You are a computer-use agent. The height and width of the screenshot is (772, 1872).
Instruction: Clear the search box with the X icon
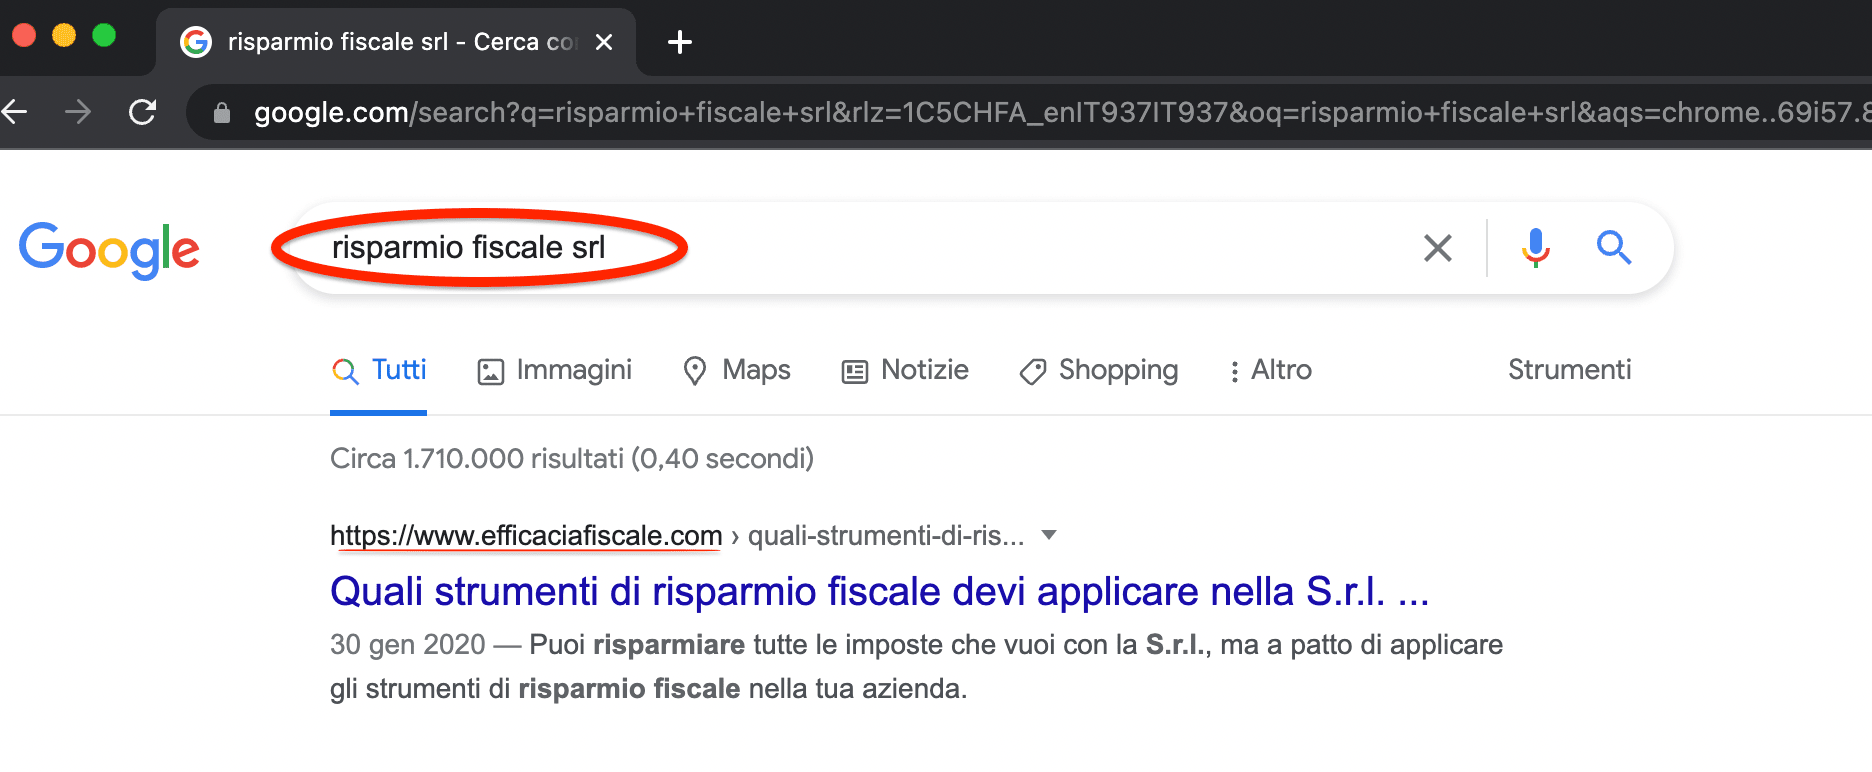[x=1437, y=247]
